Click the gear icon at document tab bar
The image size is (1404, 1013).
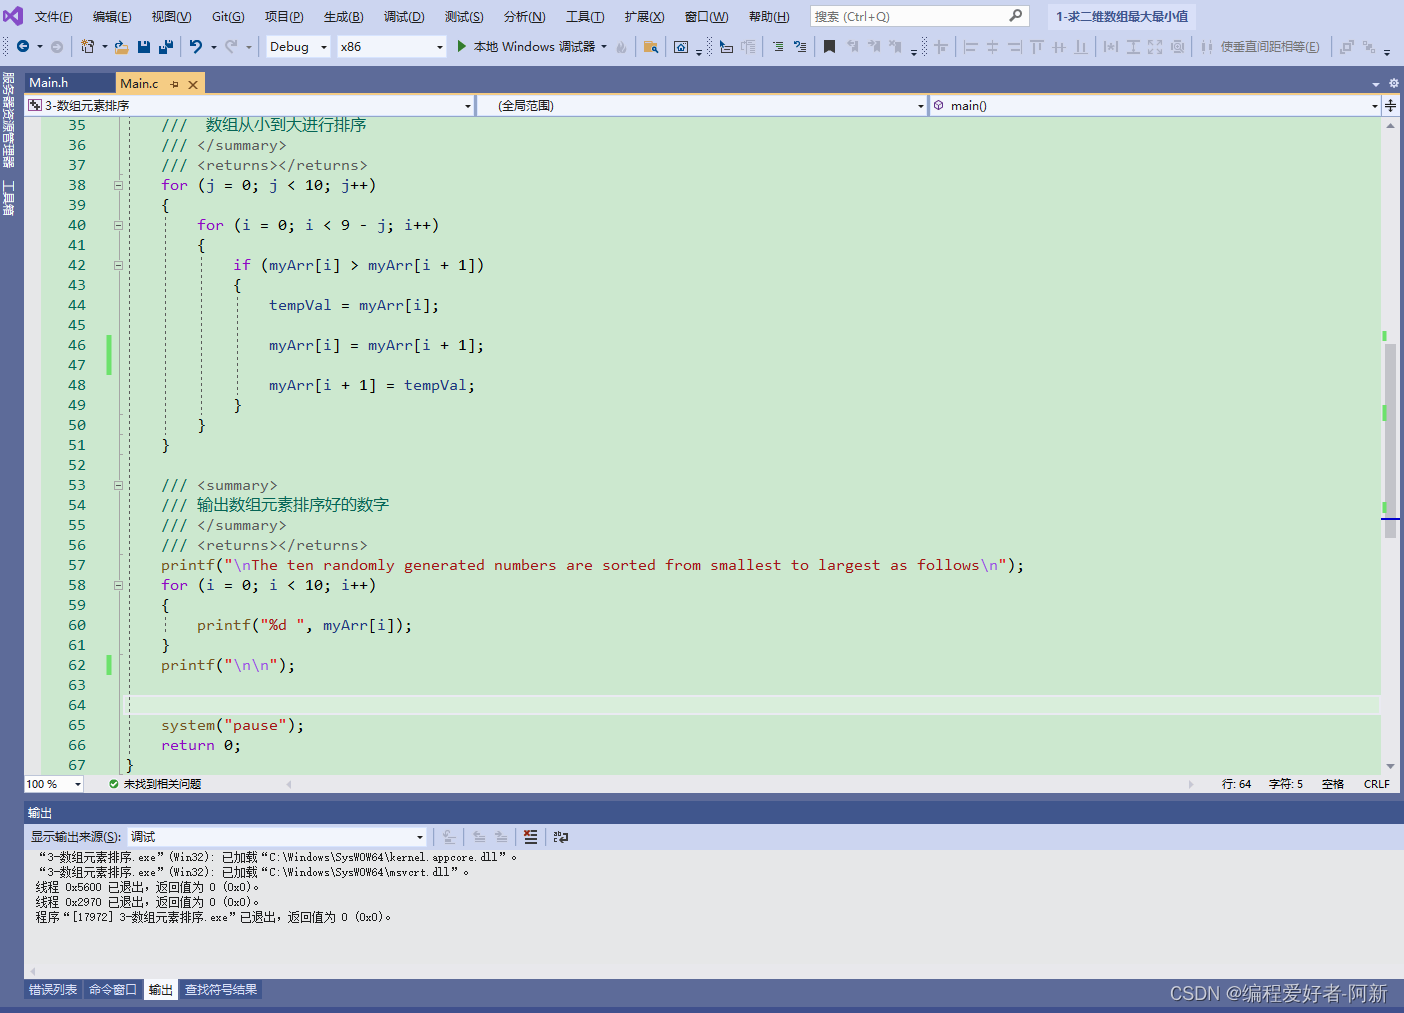[x=1394, y=84]
